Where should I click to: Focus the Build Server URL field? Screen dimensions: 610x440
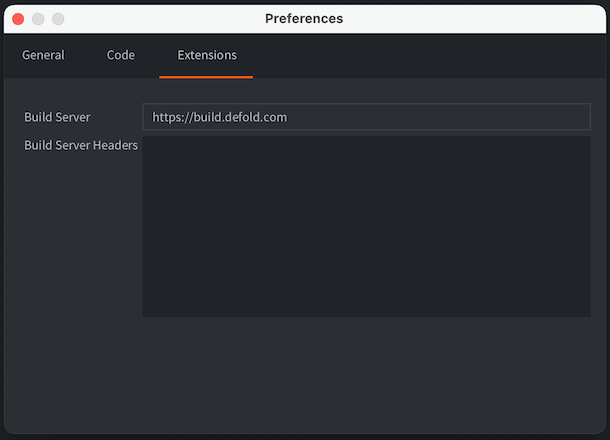pyautogui.click(x=366, y=117)
